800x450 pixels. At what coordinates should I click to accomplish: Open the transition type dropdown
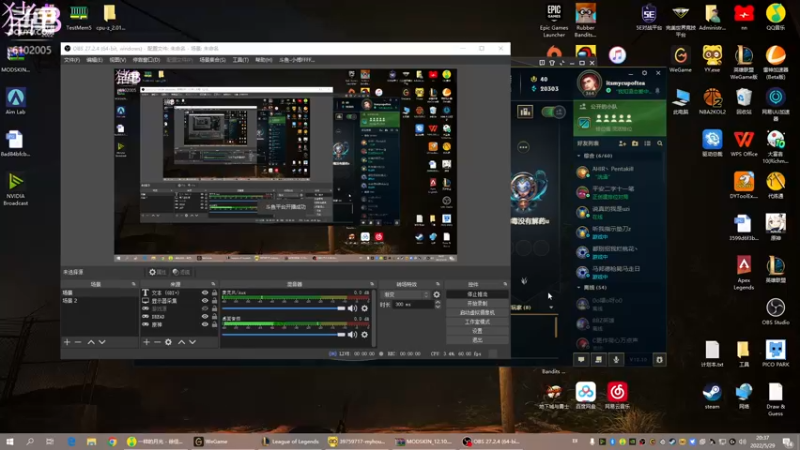[405, 294]
